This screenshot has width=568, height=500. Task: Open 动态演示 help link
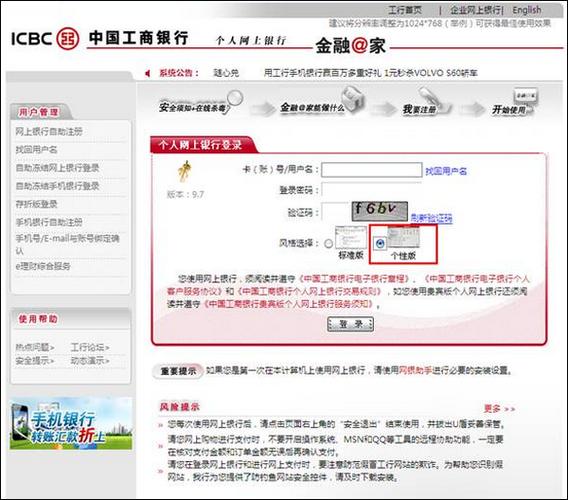90,361
